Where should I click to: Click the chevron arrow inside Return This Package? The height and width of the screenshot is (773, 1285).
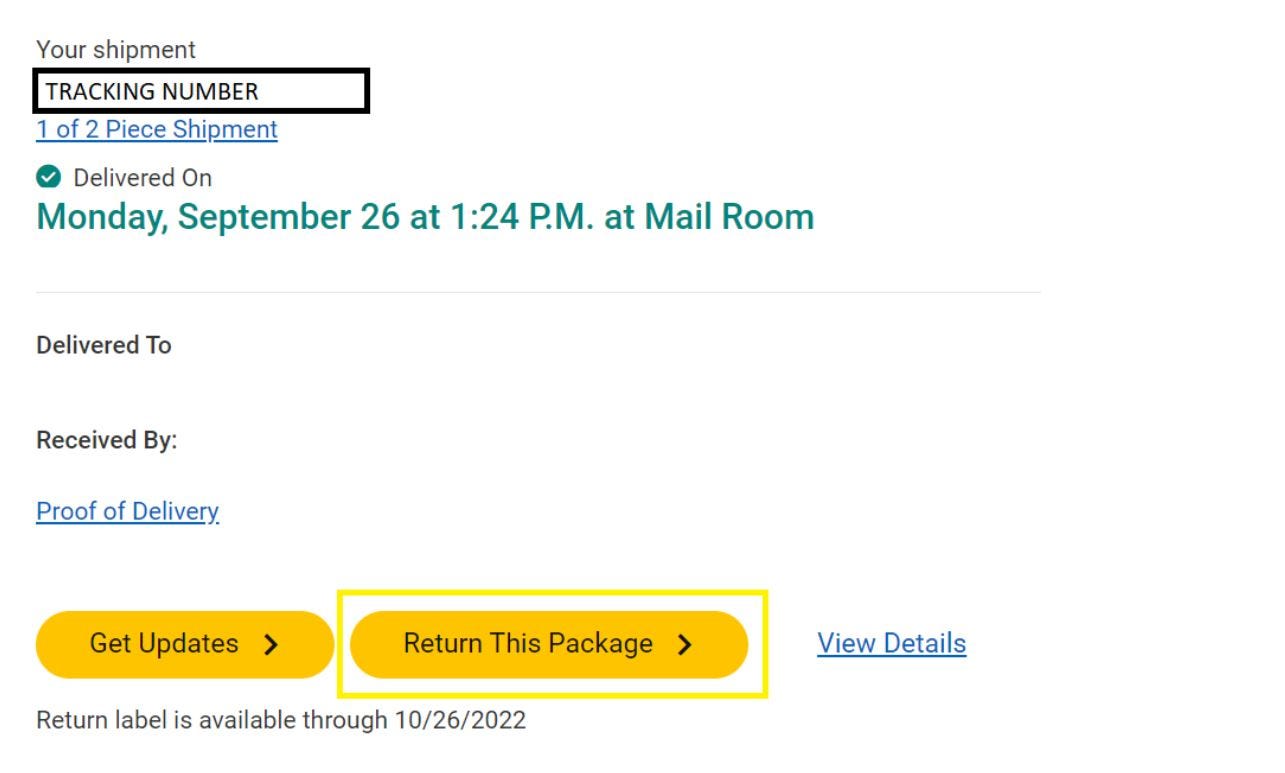click(x=685, y=645)
